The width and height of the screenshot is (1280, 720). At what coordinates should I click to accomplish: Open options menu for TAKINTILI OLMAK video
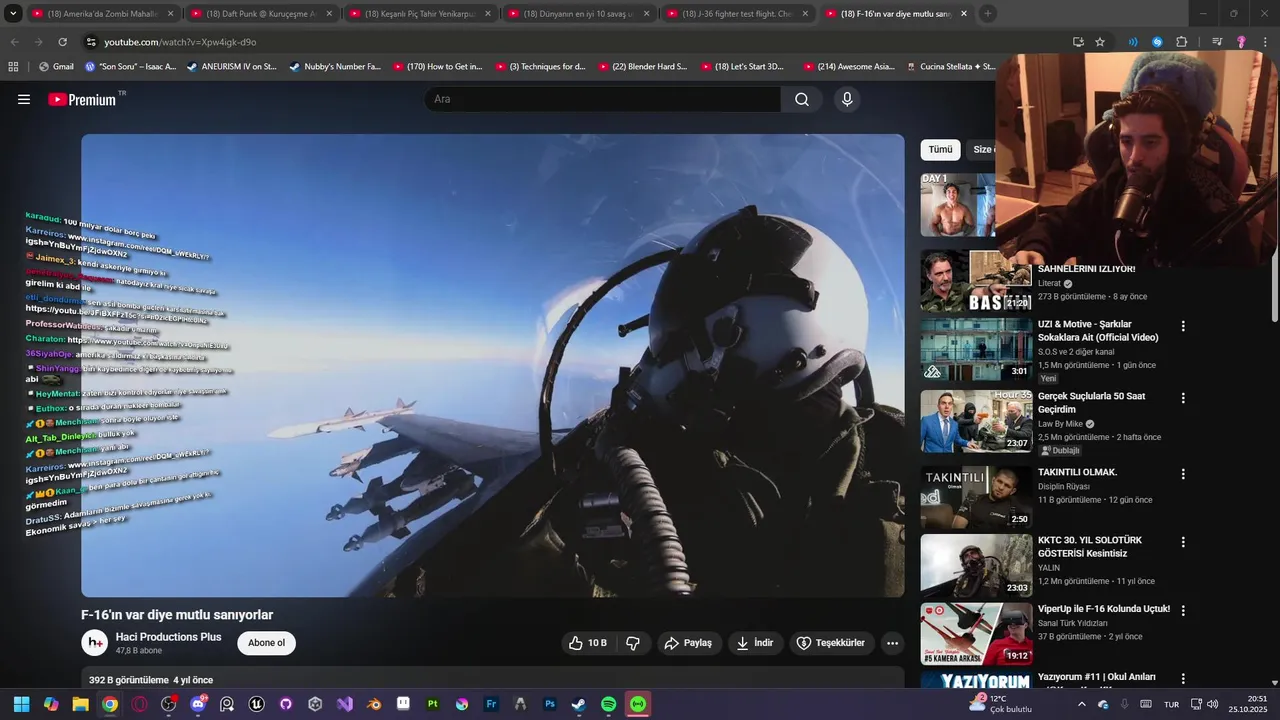[1183, 474]
